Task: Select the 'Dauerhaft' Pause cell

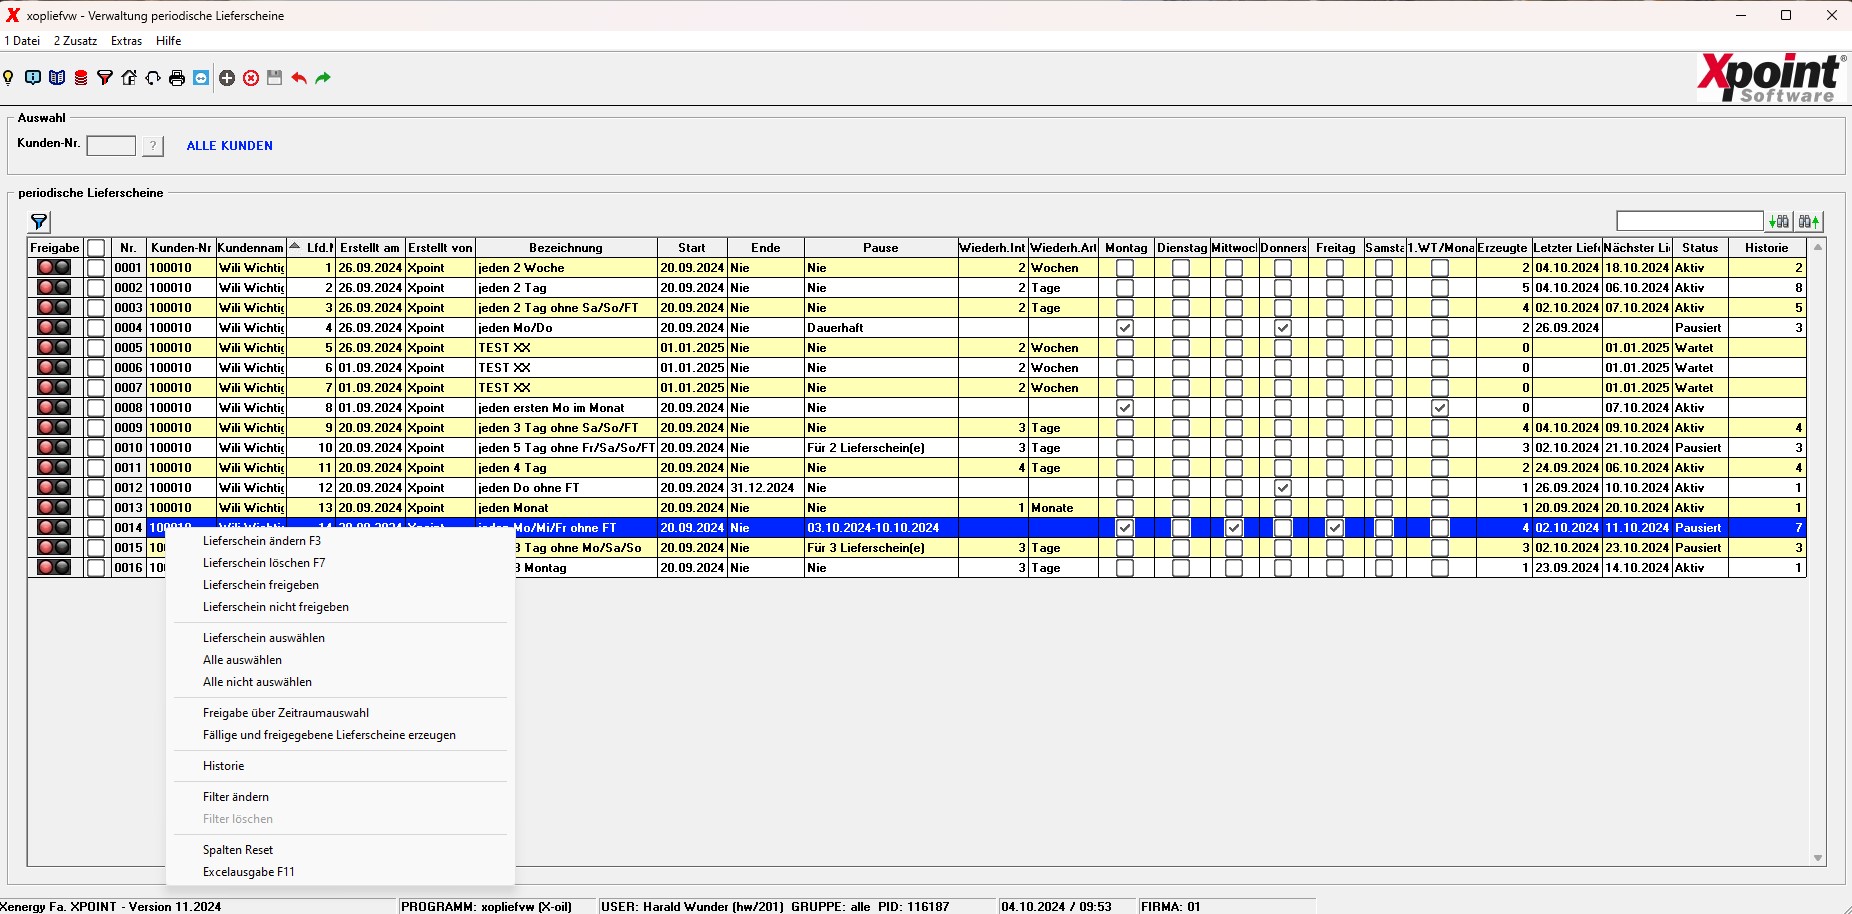Action: (880, 328)
